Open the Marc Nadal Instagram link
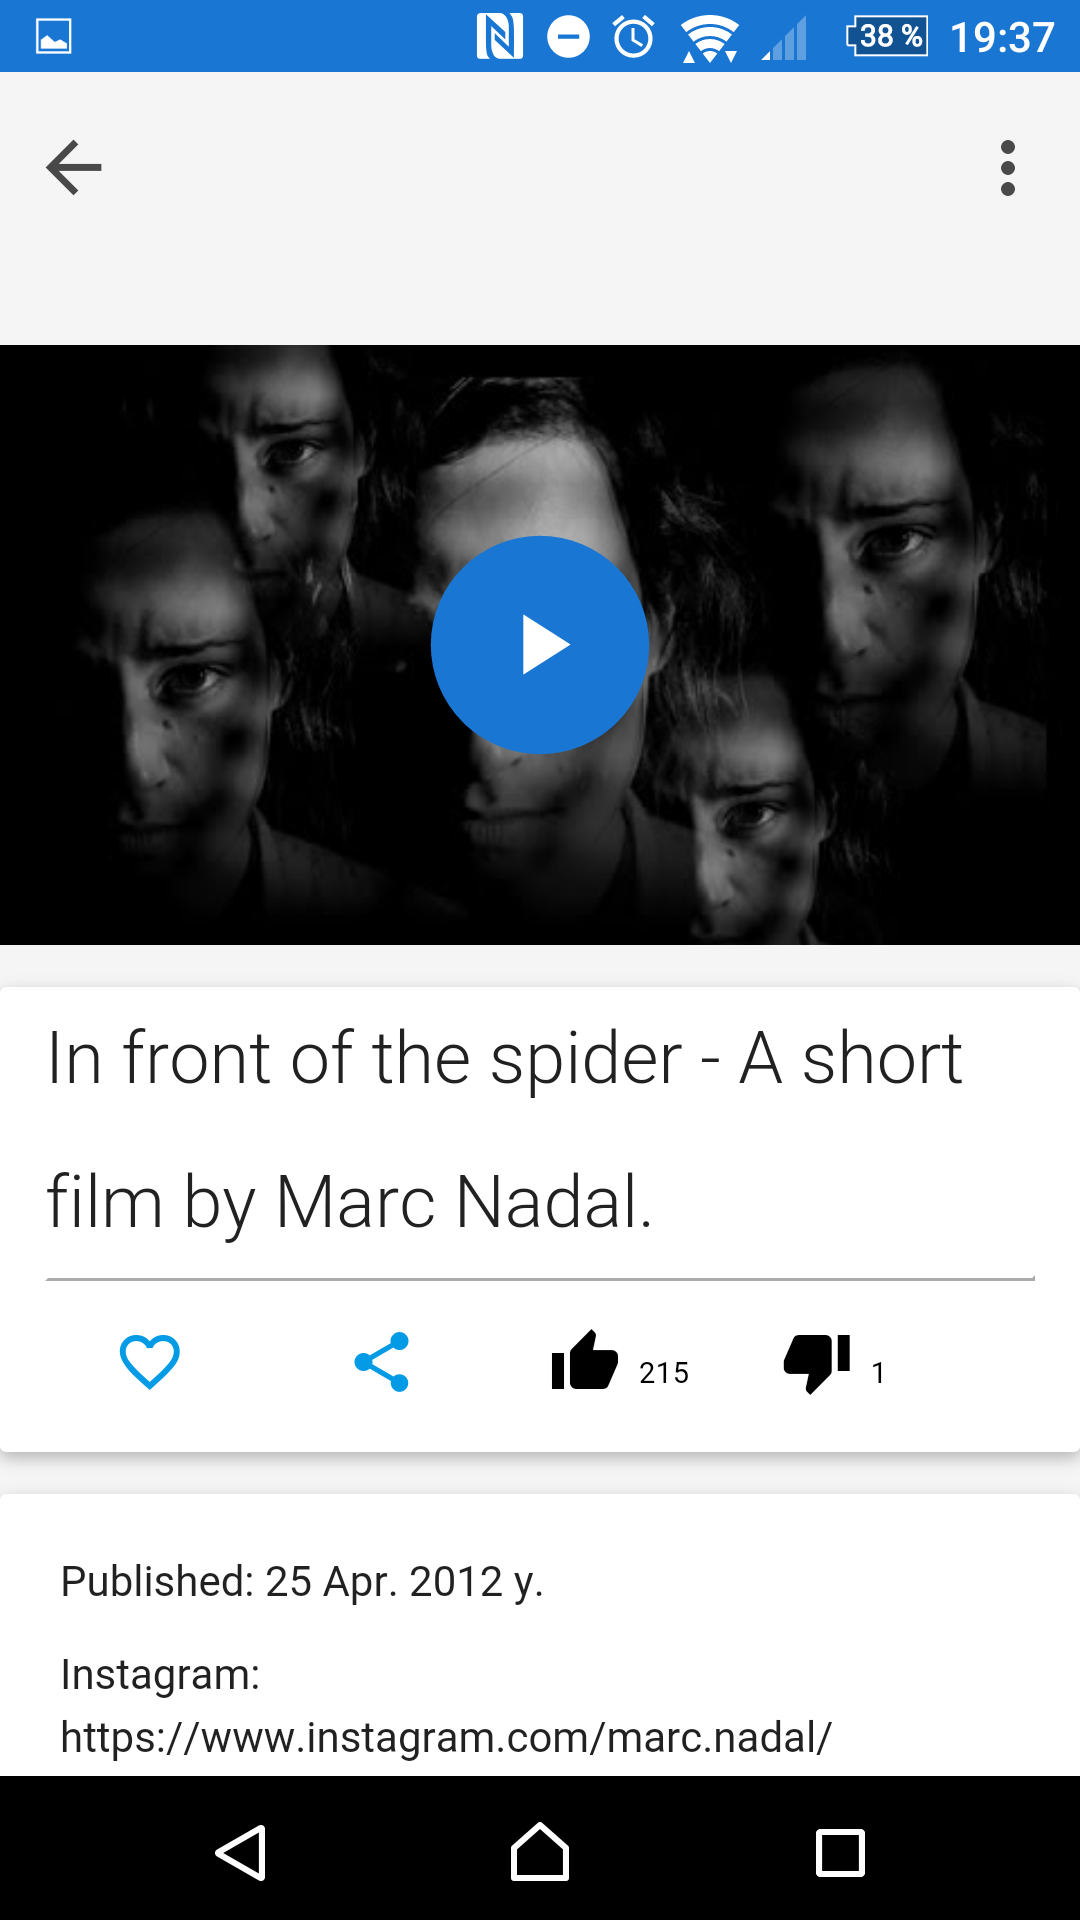1080x1920 pixels. (446, 1737)
